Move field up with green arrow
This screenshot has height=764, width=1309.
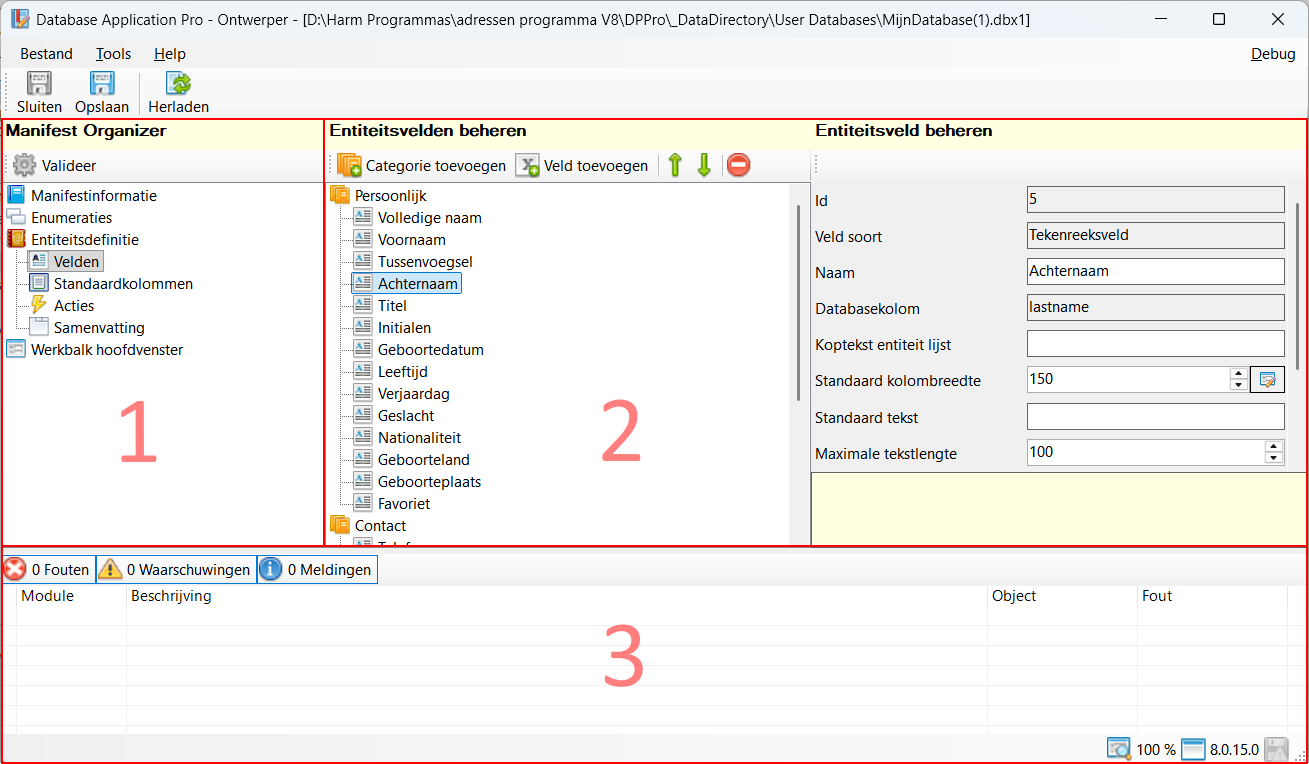[675, 166]
